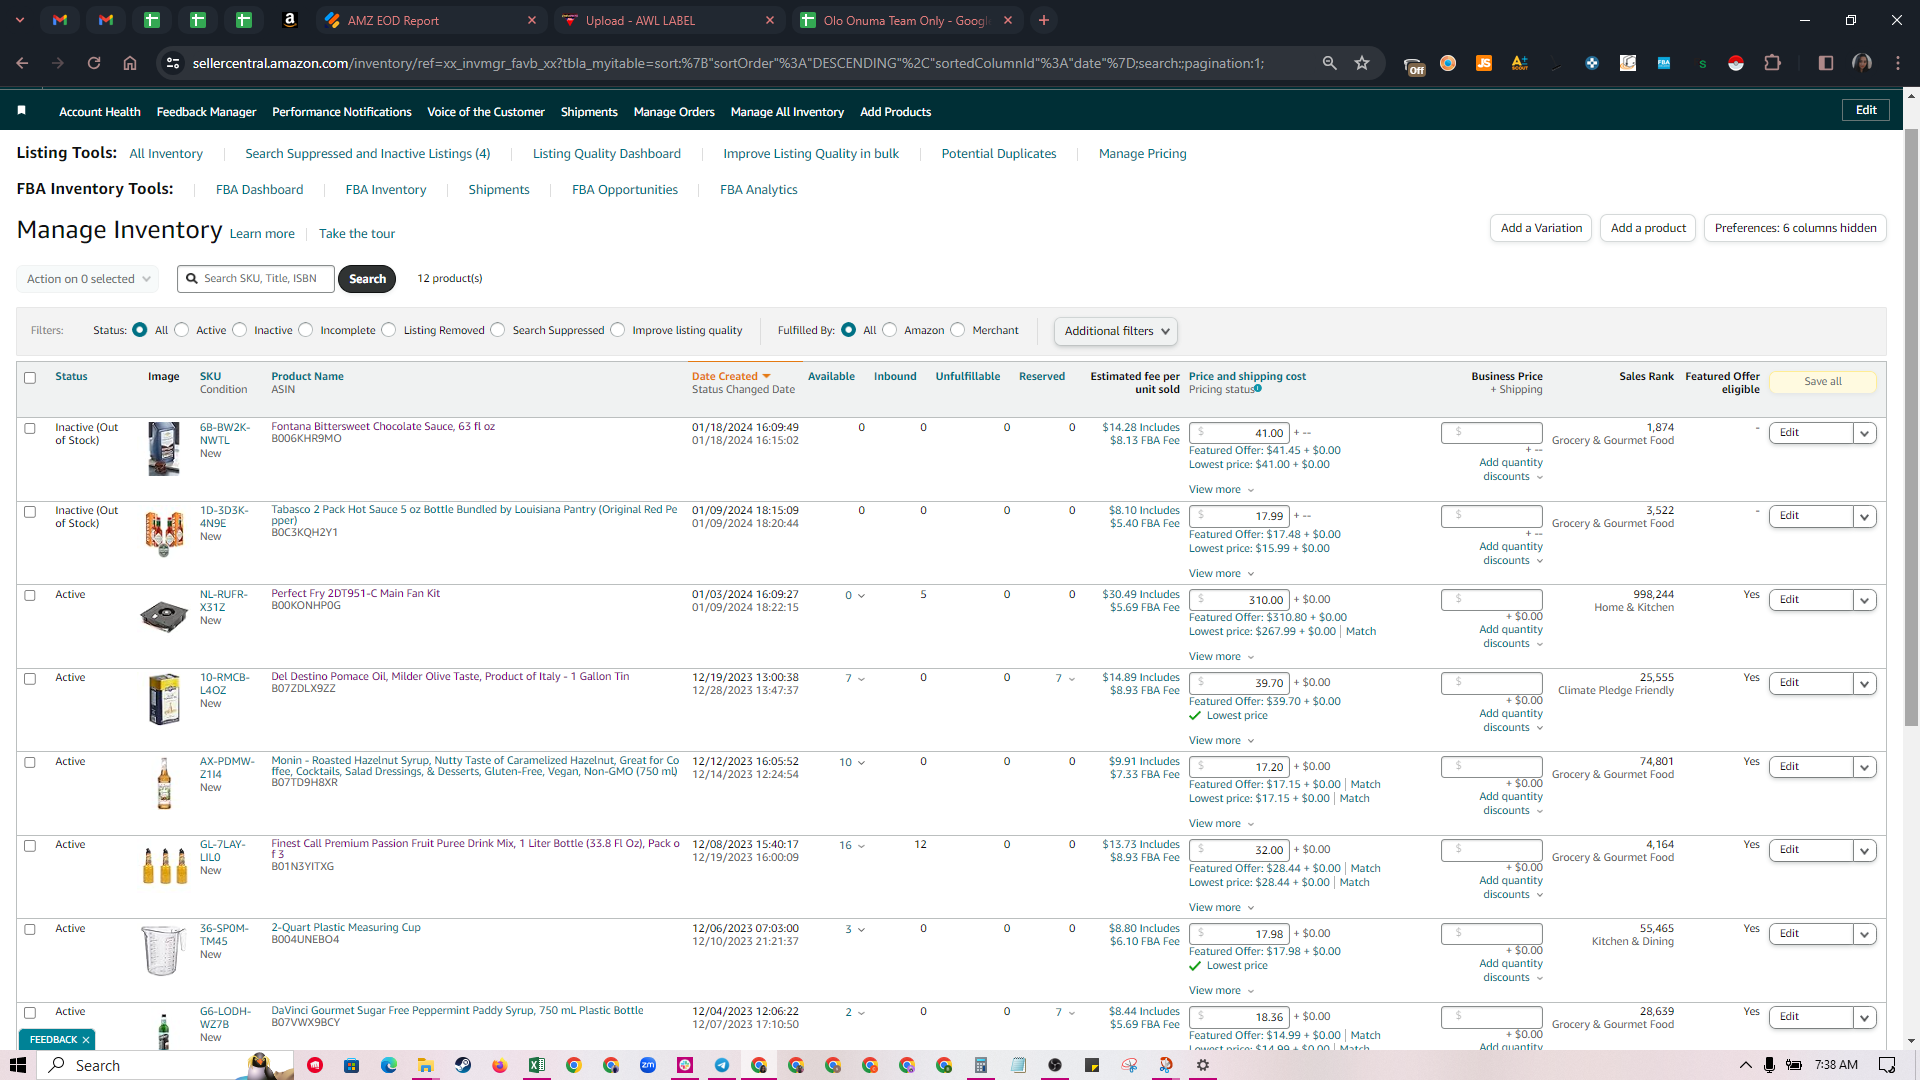The width and height of the screenshot is (1920, 1080).
Task: Go to Manage Orders
Action: (x=674, y=112)
